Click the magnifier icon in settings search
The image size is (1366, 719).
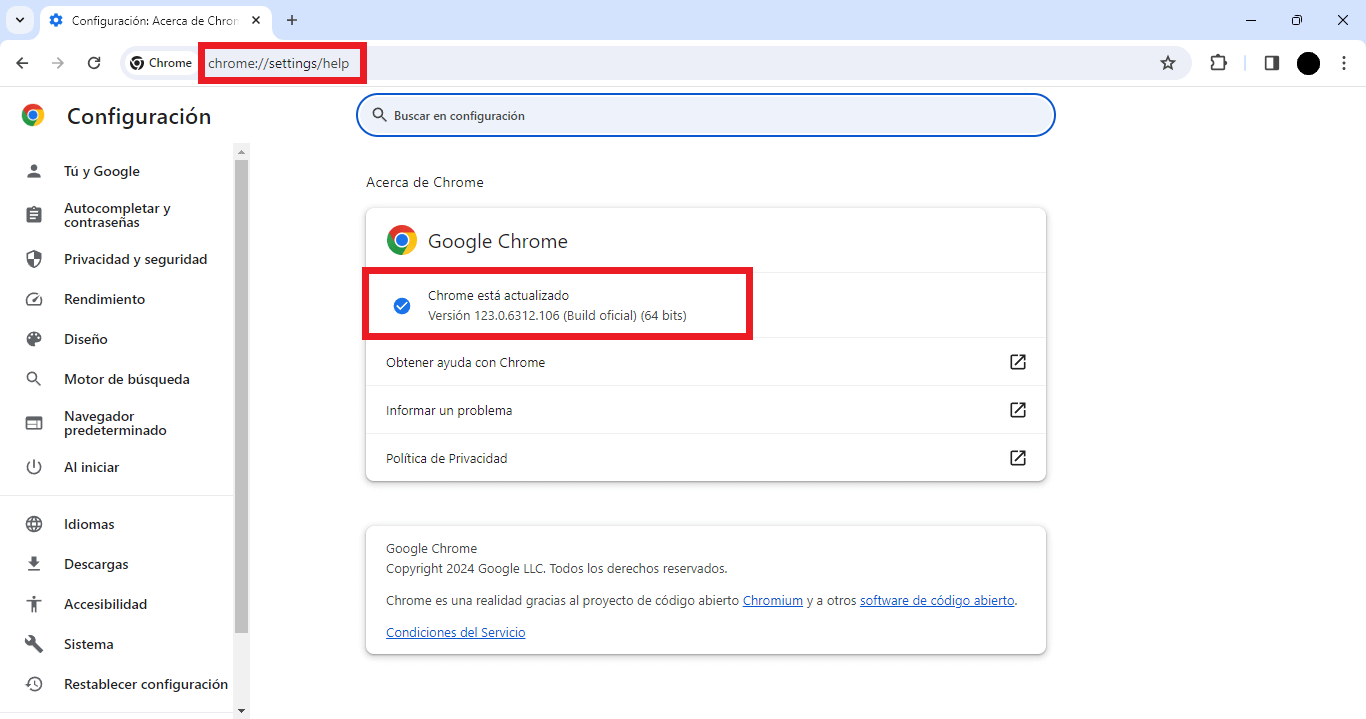click(x=380, y=115)
